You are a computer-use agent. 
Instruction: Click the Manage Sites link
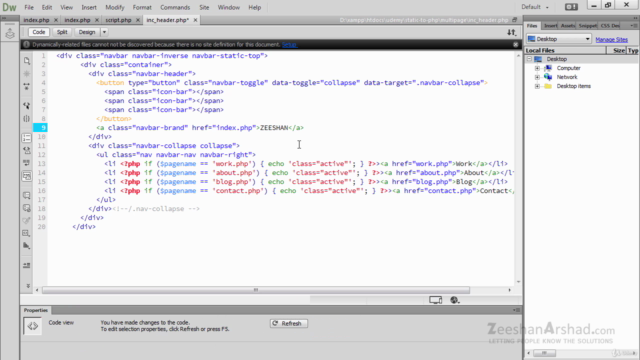611,40
